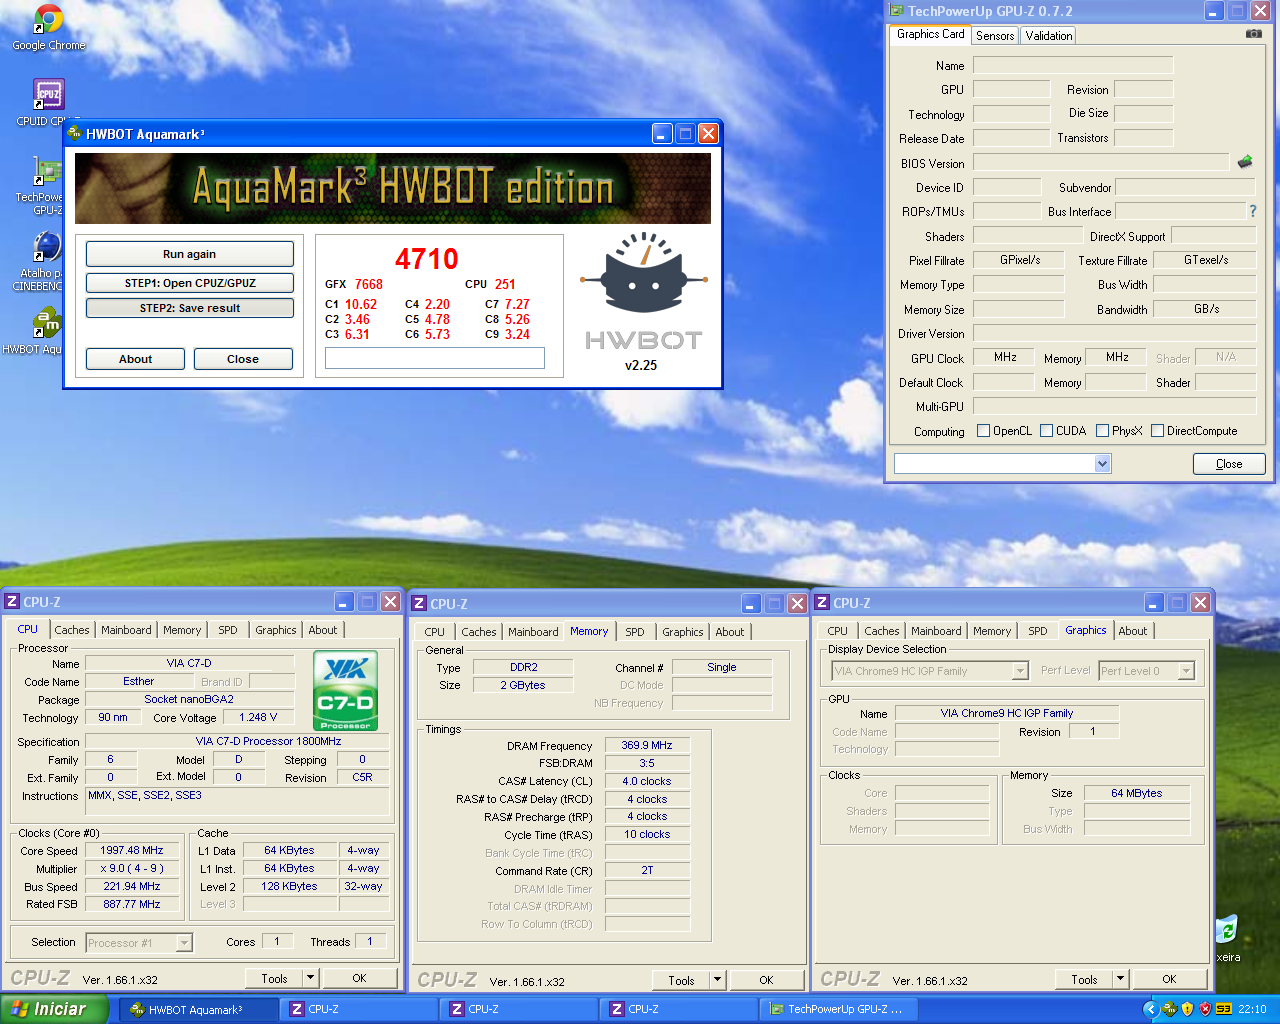
Task: Click the Core Speed value 1997.48 MHz
Action: point(132,850)
